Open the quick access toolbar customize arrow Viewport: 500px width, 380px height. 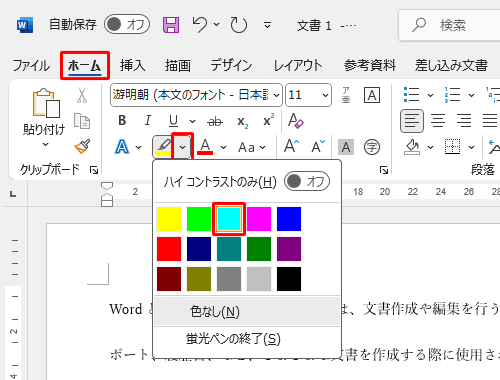[267, 25]
